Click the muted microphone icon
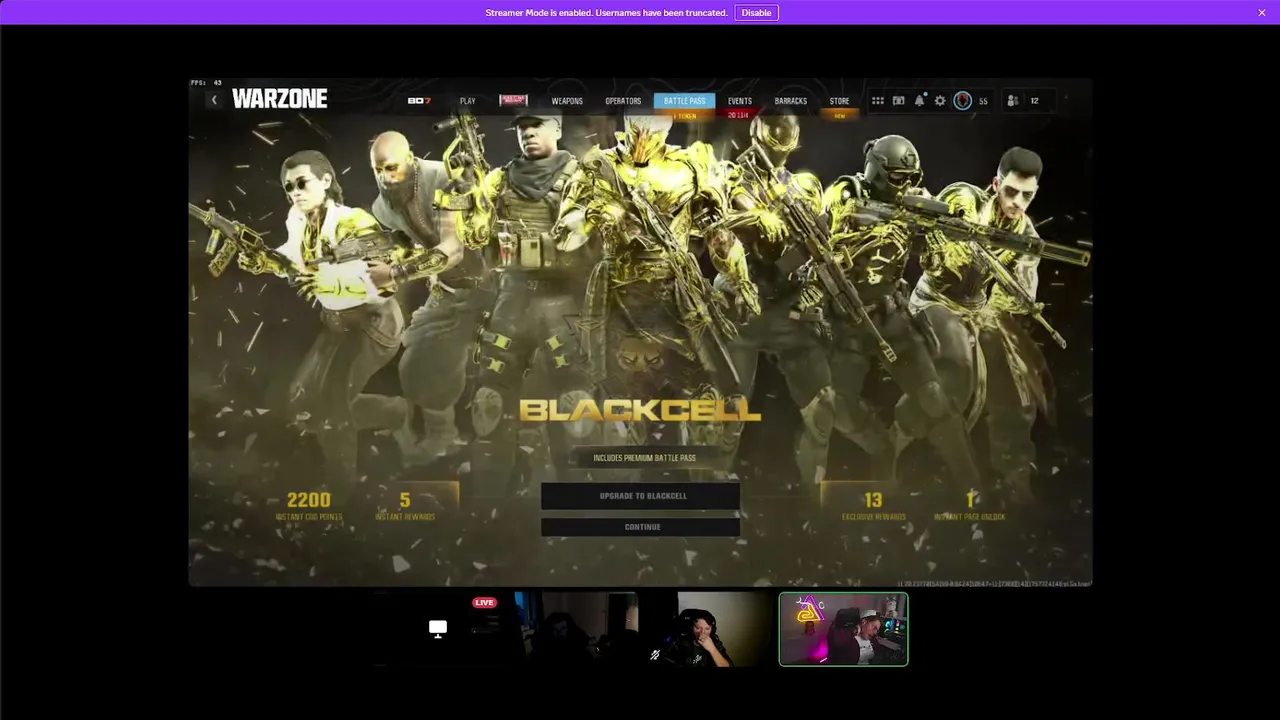The height and width of the screenshot is (720, 1280). [654, 655]
